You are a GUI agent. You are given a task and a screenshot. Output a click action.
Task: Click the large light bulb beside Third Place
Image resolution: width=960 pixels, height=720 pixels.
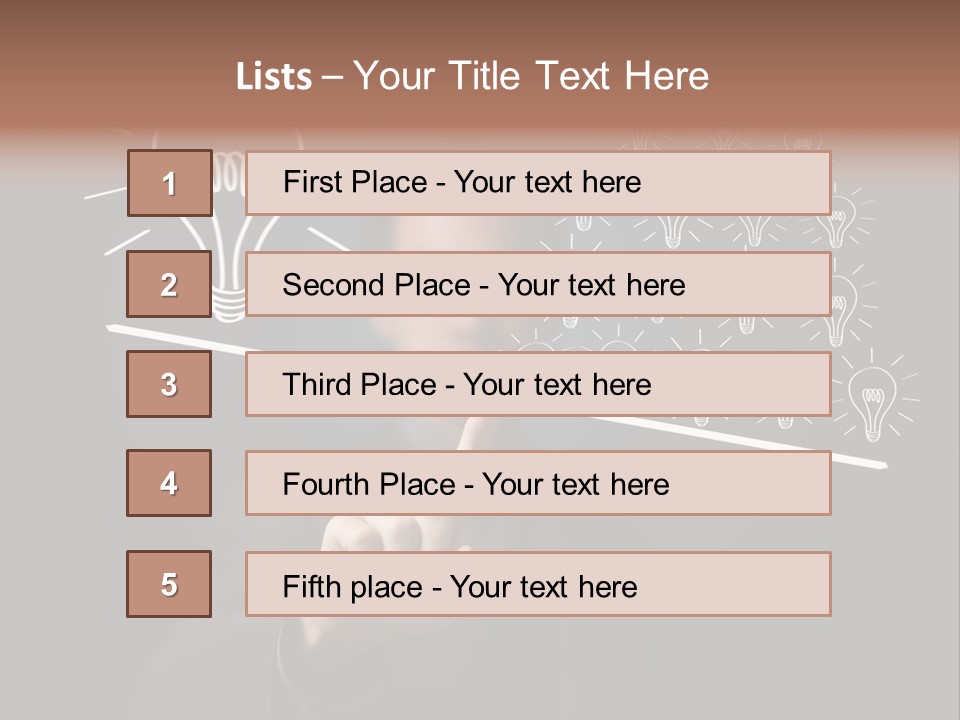click(x=871, y=400)
